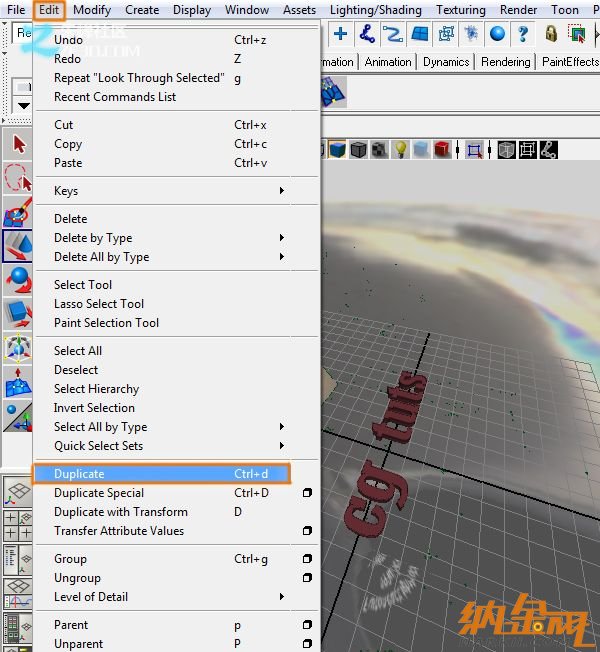The height and width of the screenshot is (652, 600).
Task: Switch to the Dynamics shelf tab
Action: (446, 62)
